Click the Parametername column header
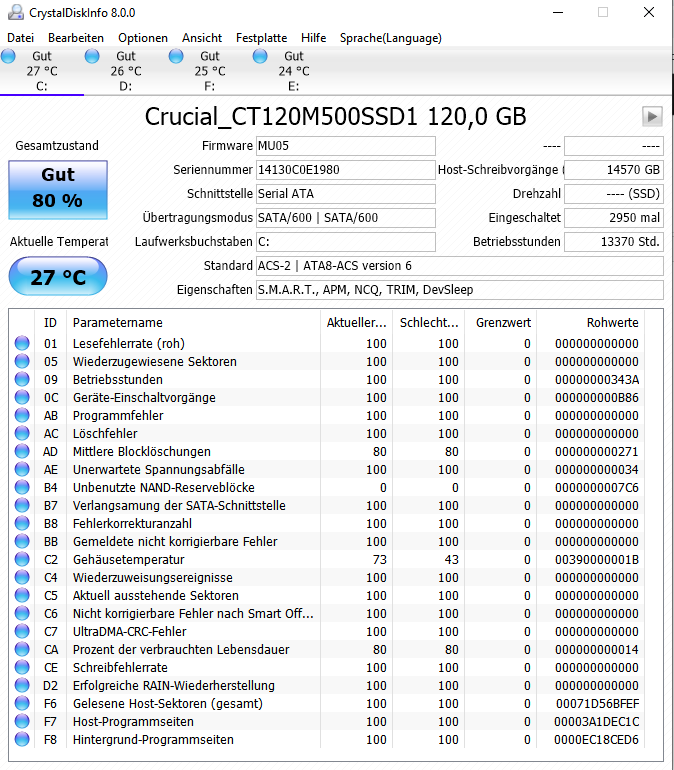674x770 pixels. [193, 323]
